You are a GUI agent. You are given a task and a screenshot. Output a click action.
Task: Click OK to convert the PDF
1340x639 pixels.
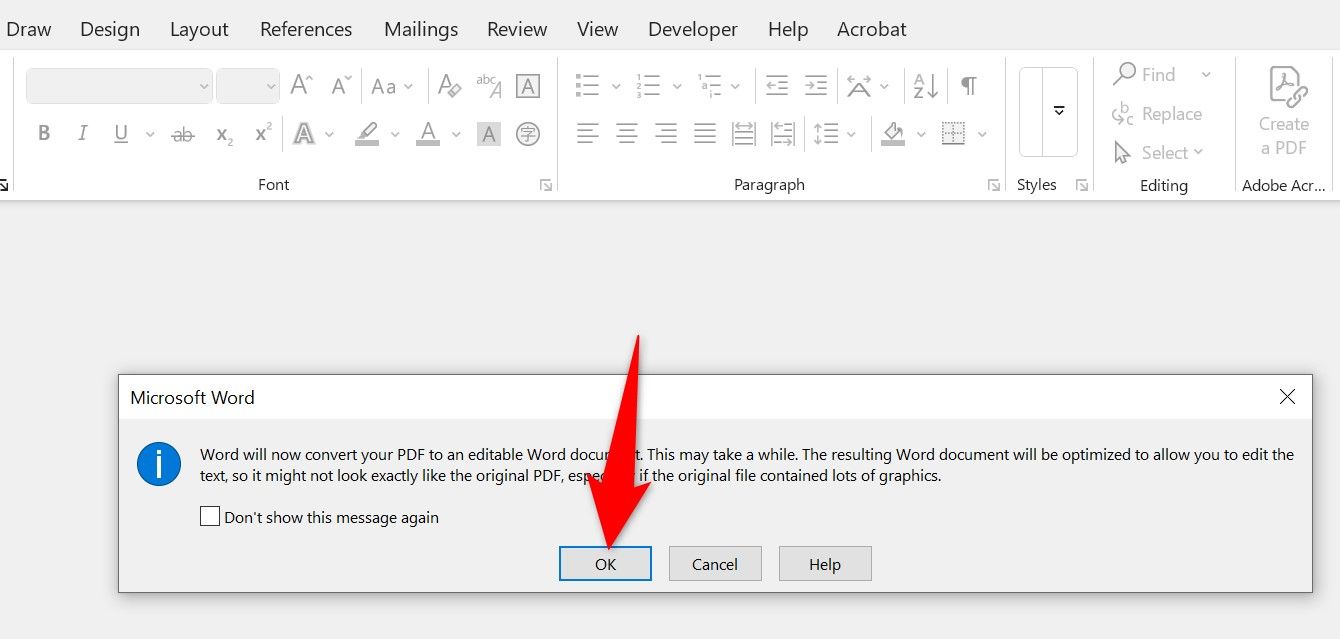pyautogui.click(x=604, y=563)
